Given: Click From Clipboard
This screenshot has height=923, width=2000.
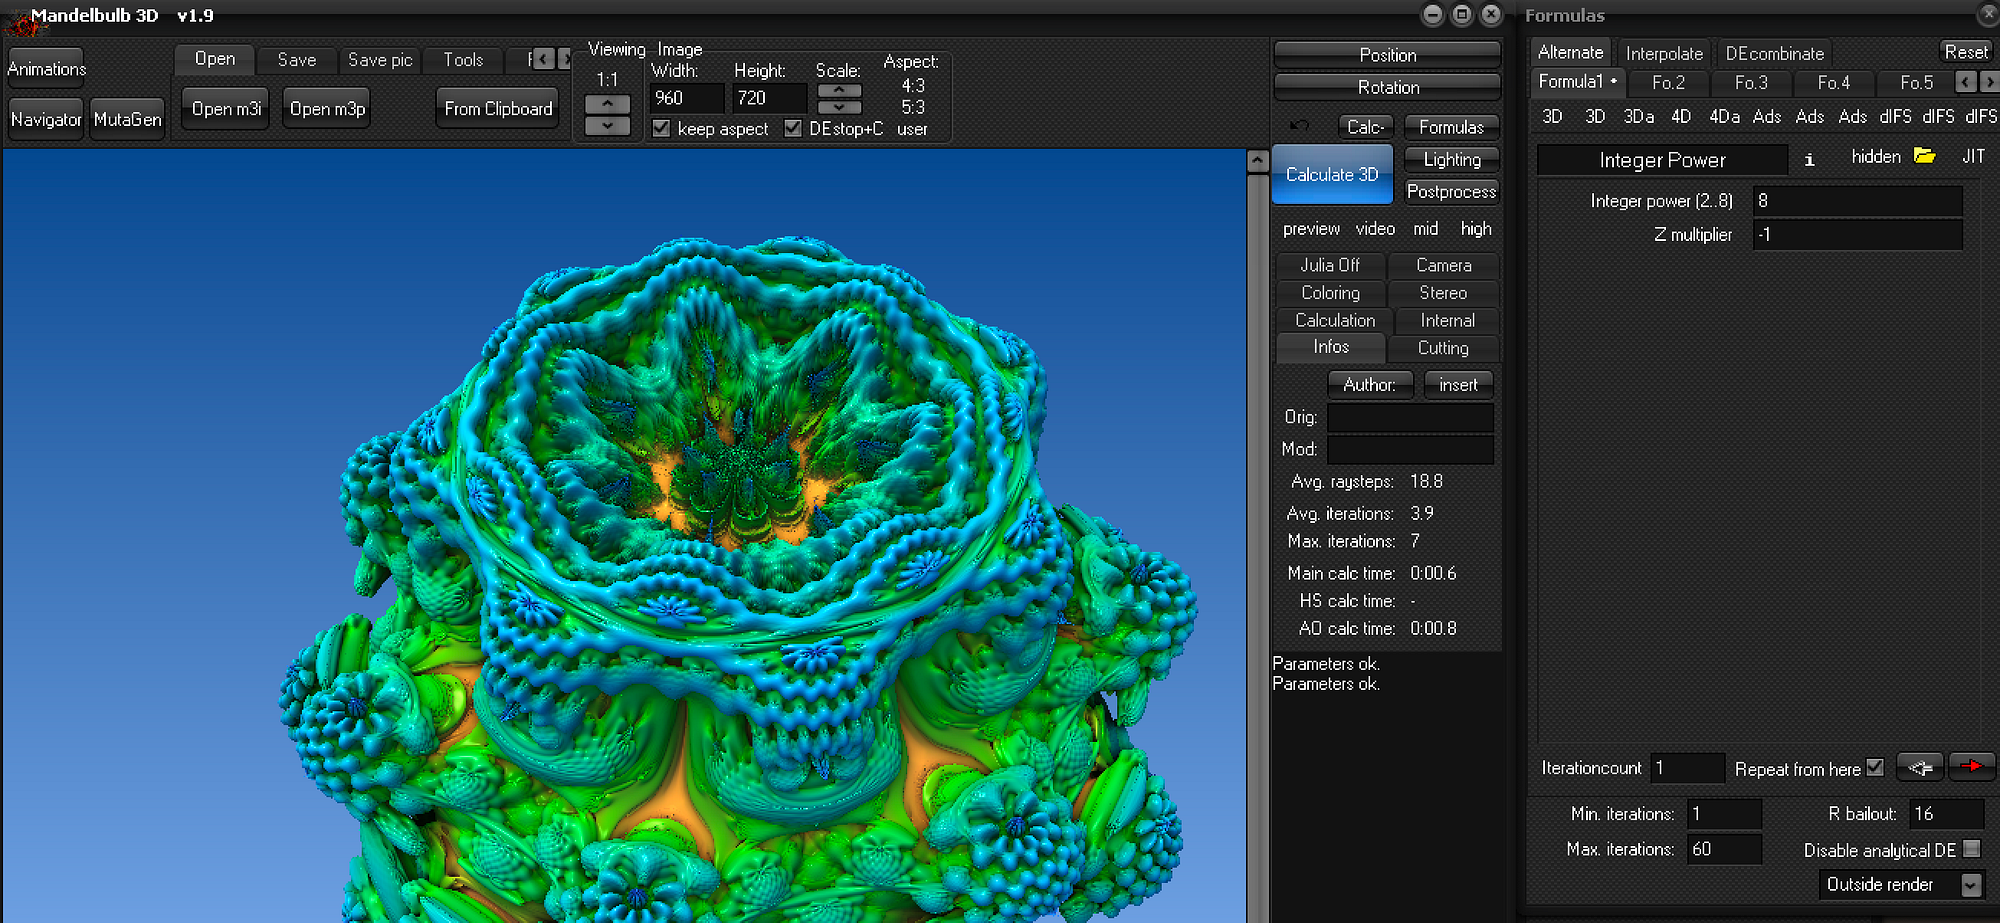Looking at the screenshot, I should pyautogui.click(x=497, y=107).
